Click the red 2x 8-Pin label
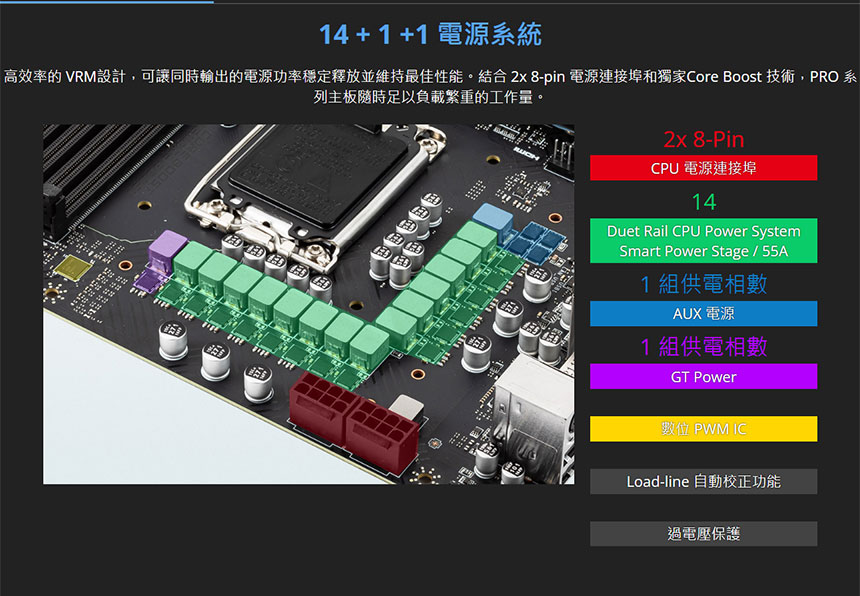Screen dimensions: 860x596 704,139
